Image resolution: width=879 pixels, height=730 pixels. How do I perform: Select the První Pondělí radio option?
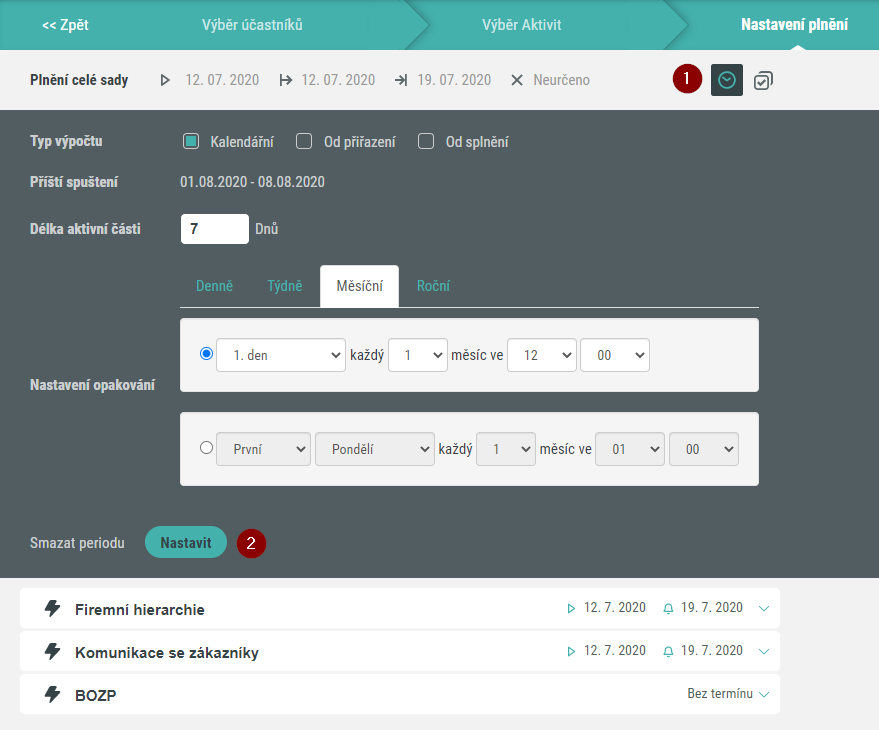tap(207, 449)
